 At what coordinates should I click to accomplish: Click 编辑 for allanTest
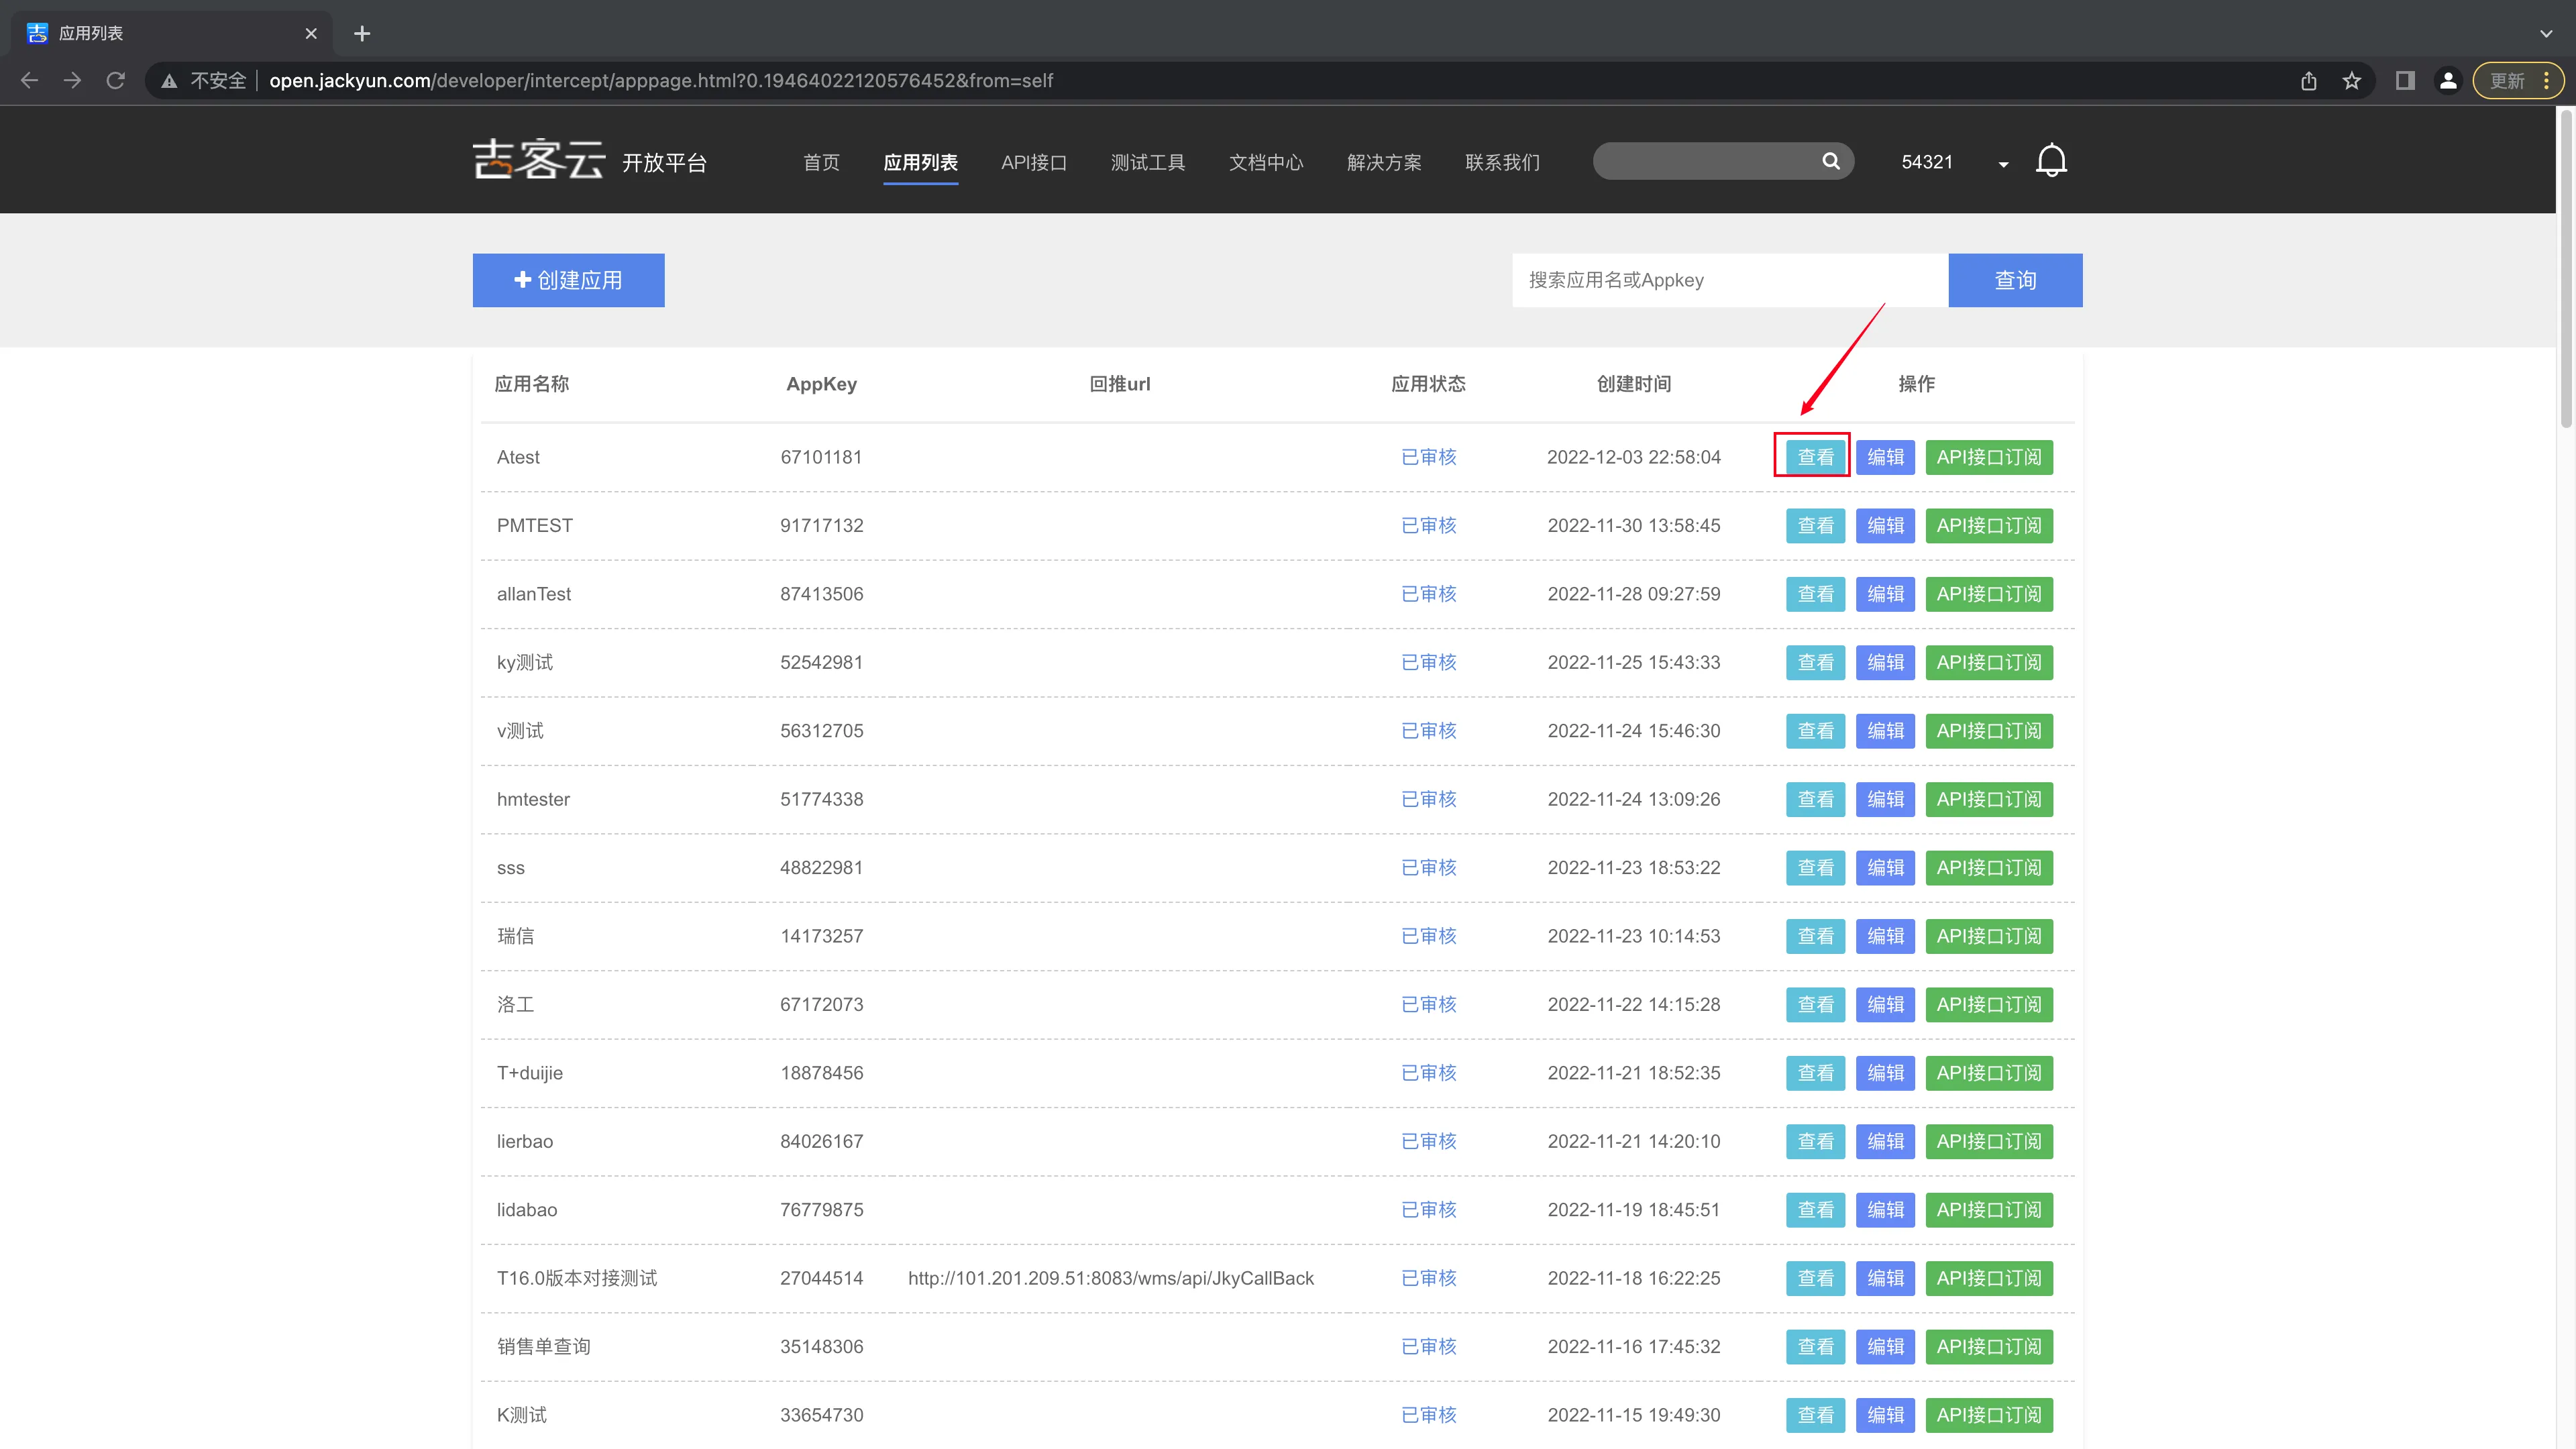(x=1885, y=594)
